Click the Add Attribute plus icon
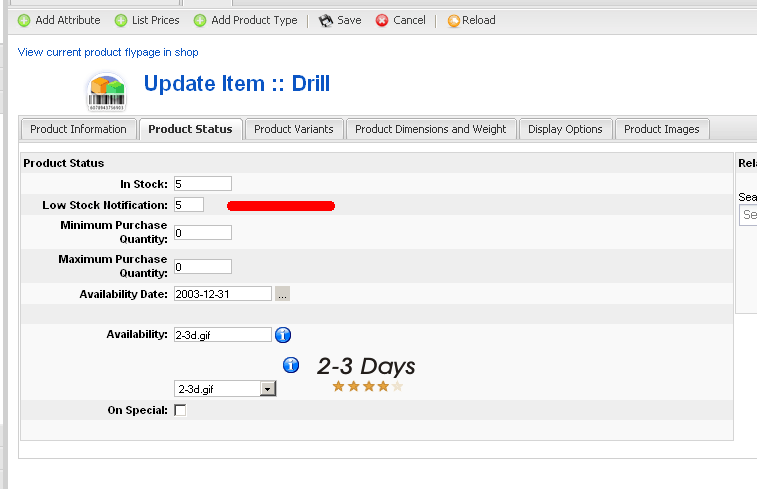The width and height of the screenshot is (757, 489). click(24, 20)
